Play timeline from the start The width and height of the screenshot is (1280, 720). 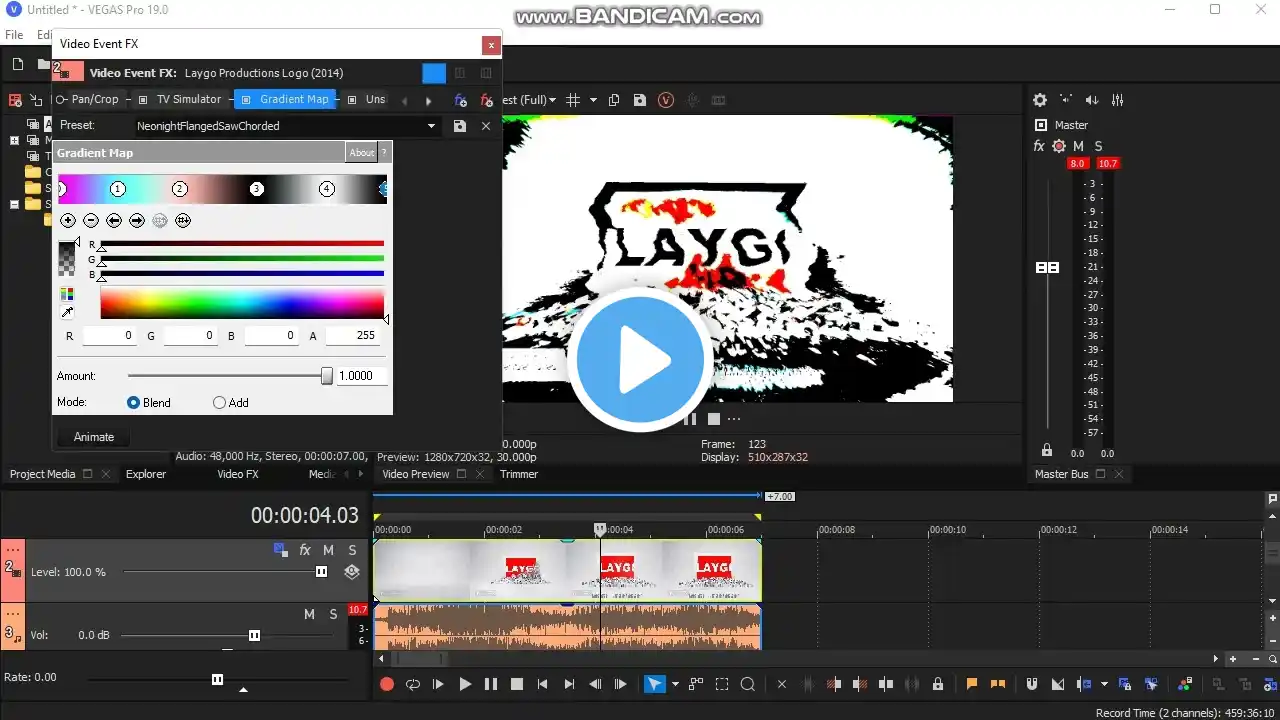pyautogui.click(x=438, y=684)
